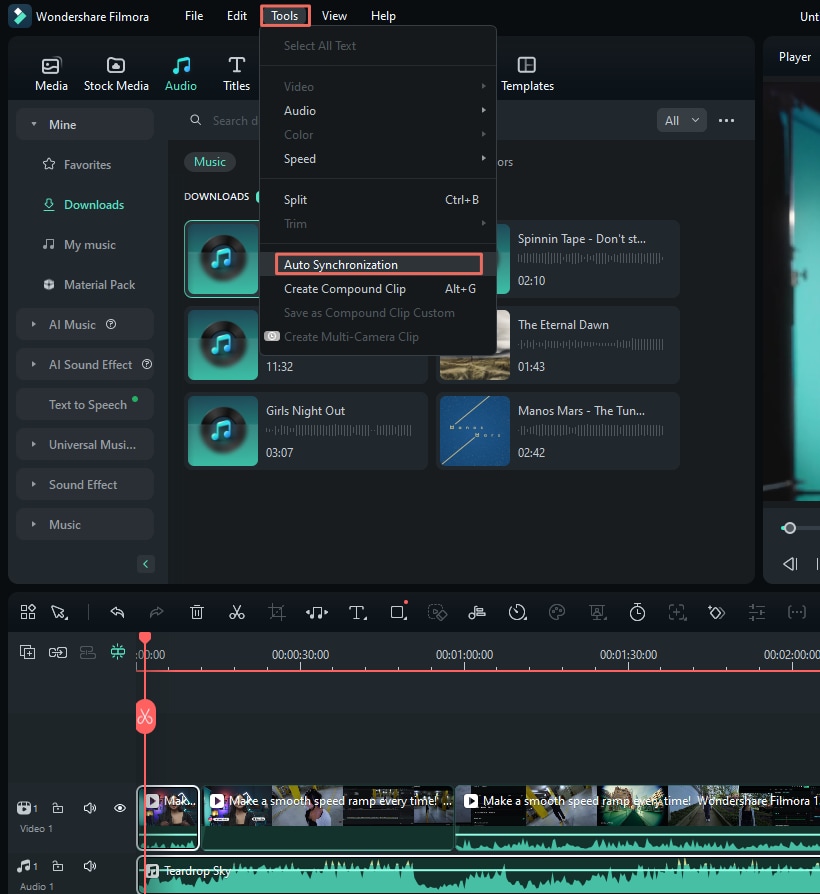Choose Create Compound Clip
This screenshot has height=894, width=820.
click(x=378, y=289)
